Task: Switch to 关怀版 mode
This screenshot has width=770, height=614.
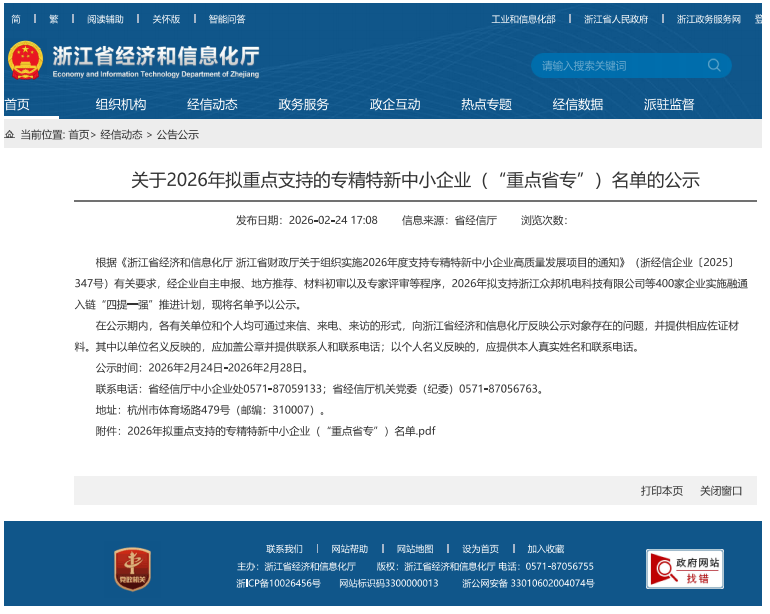Action: coord(166,19)
